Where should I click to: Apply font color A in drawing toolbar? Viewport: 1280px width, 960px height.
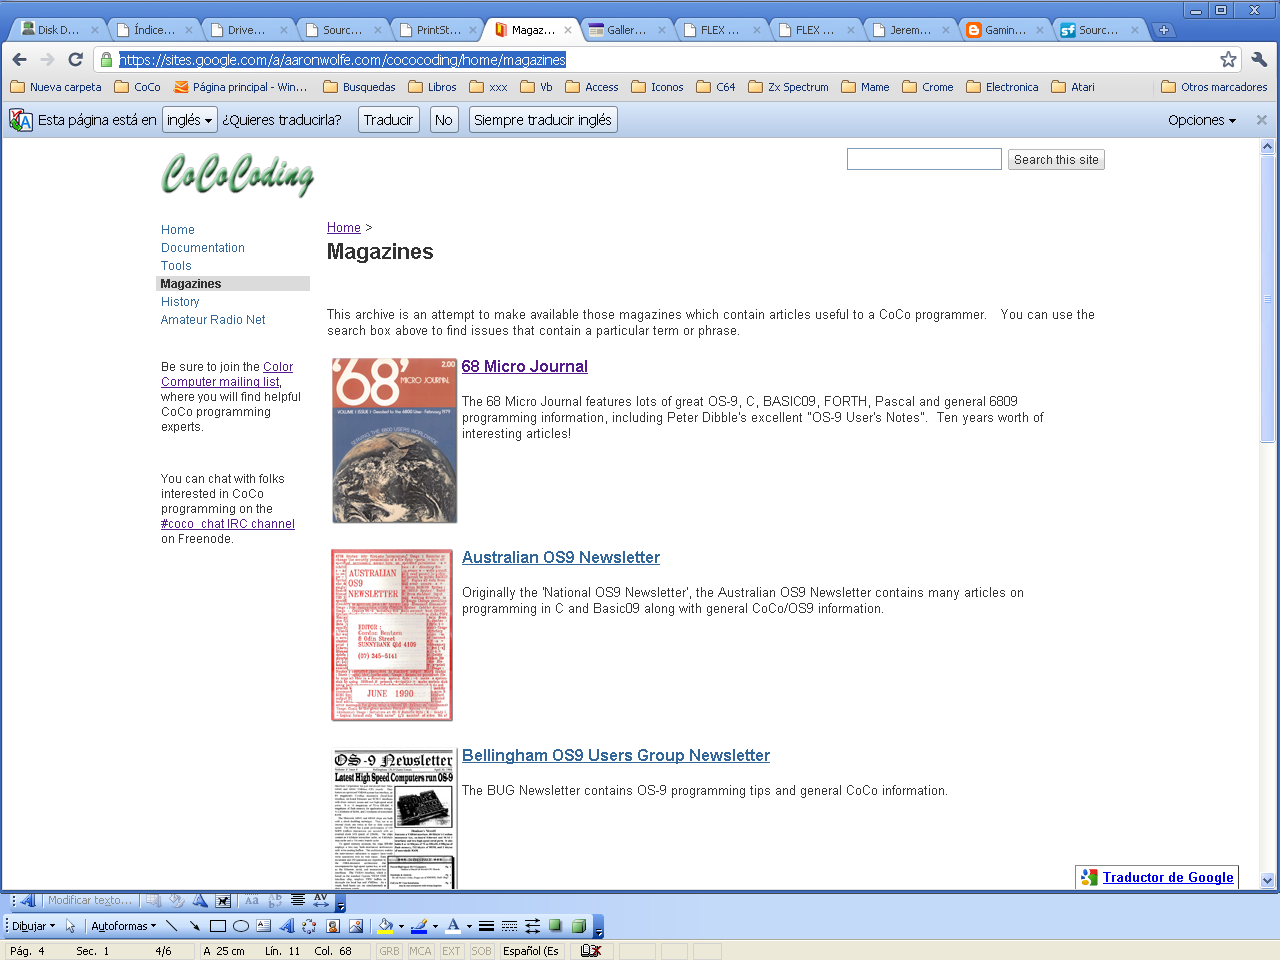pyautogui.click(x=453, y=926)
